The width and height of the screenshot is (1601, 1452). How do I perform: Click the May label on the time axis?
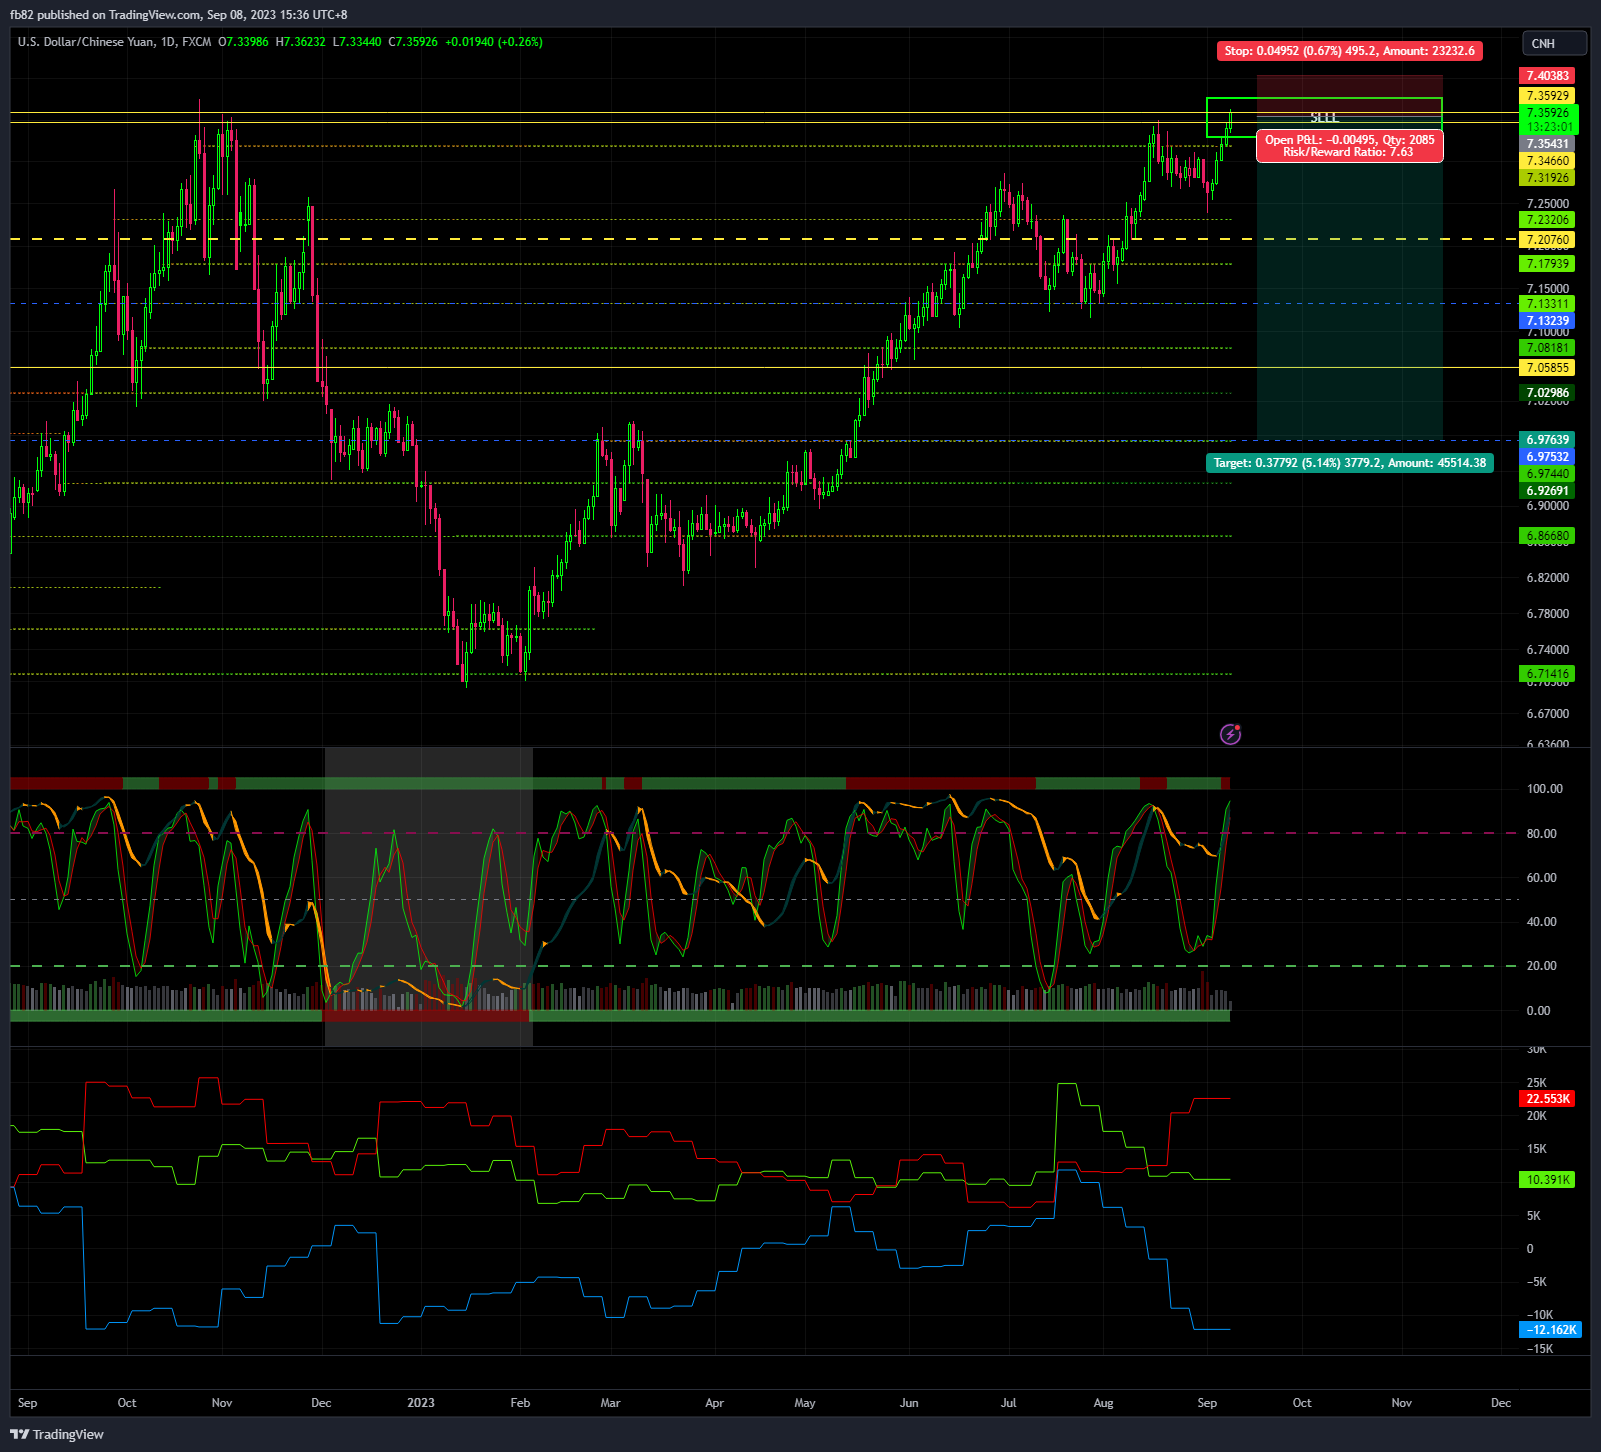pos(805,1403)
